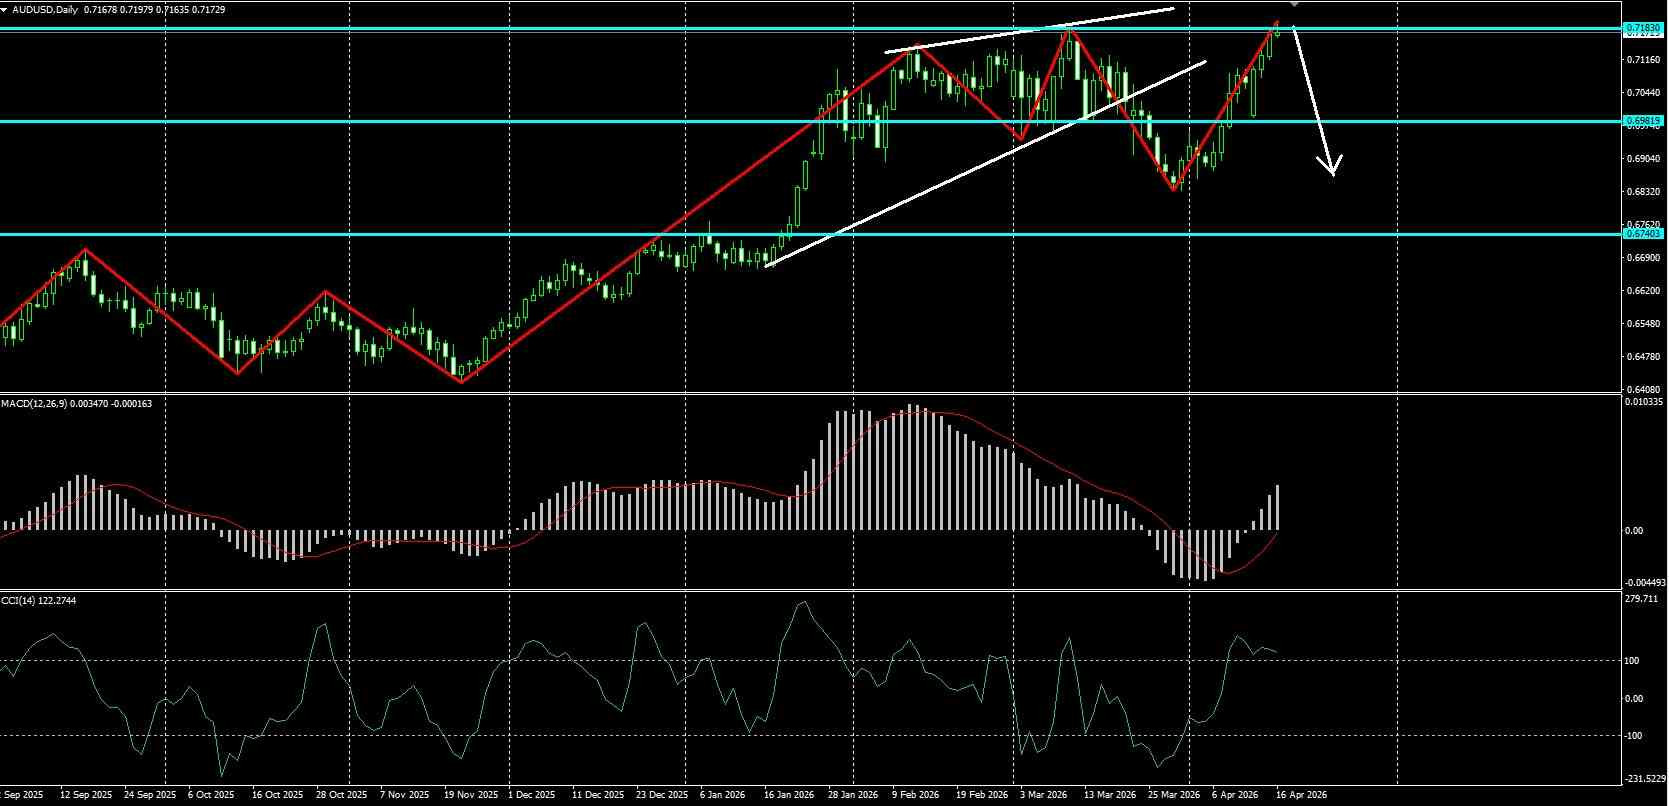Viewport: 1669px width, 806px height.
Task: Click the 0.69815 cyan price label
Action: 1643,121
